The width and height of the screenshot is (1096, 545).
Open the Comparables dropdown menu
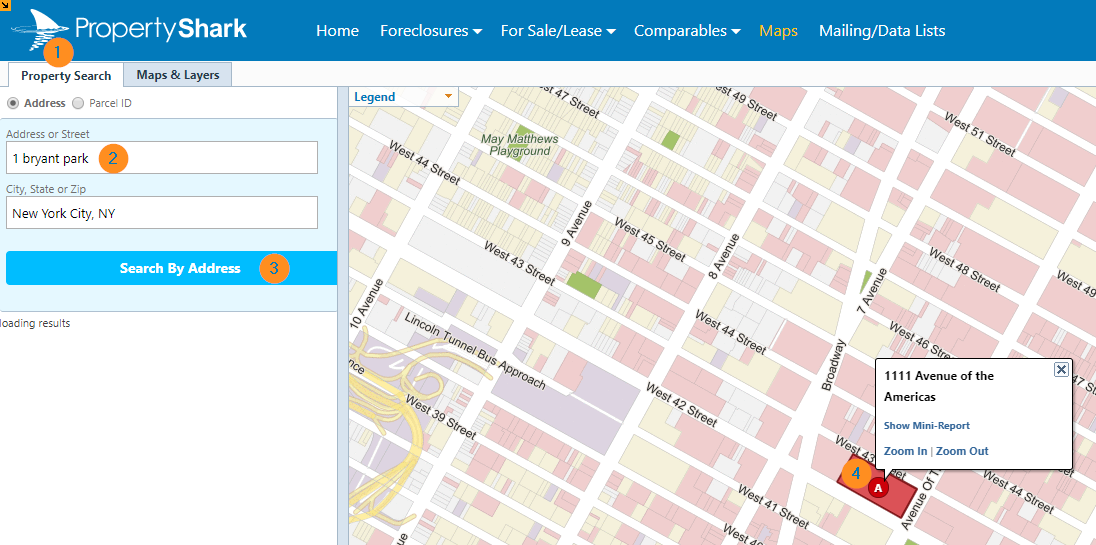(x=687, y=31)
